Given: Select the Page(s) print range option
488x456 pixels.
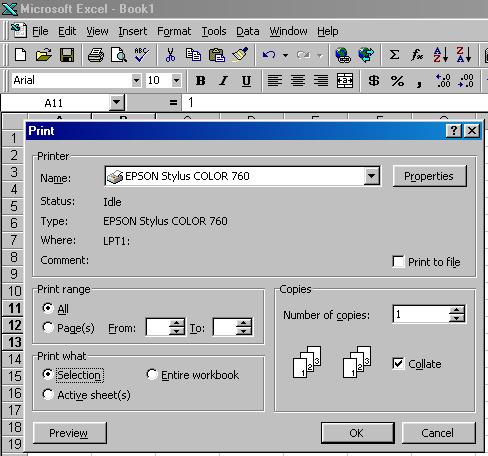Looking at the screenshot, I should point(48,327).
